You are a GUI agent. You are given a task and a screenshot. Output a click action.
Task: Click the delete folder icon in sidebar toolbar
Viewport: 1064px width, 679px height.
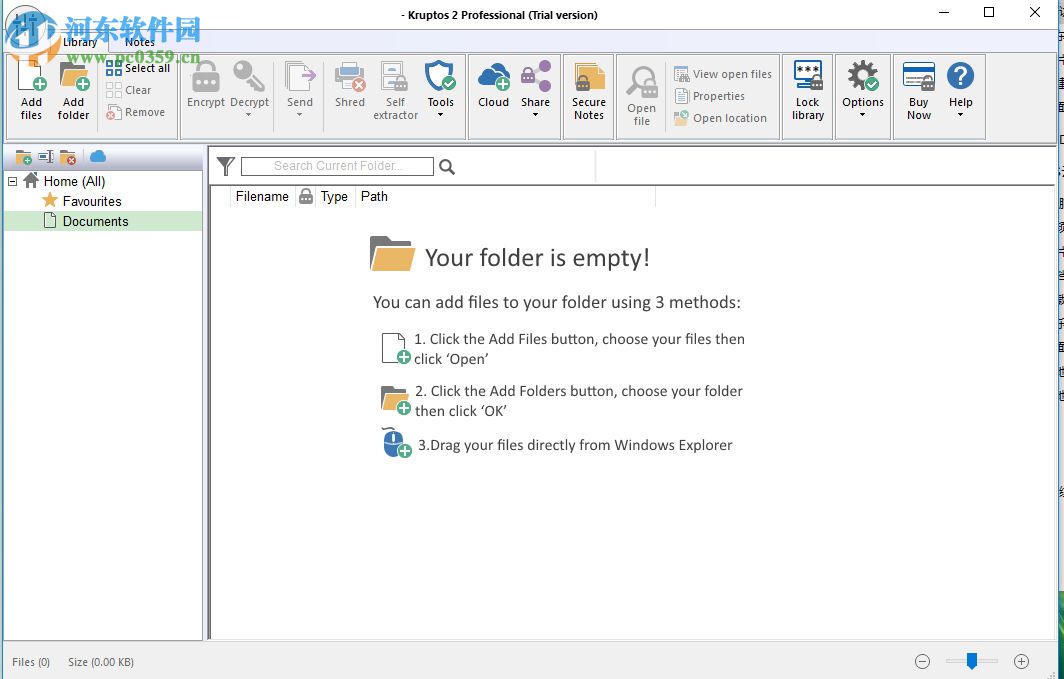(x=68, y=157)
